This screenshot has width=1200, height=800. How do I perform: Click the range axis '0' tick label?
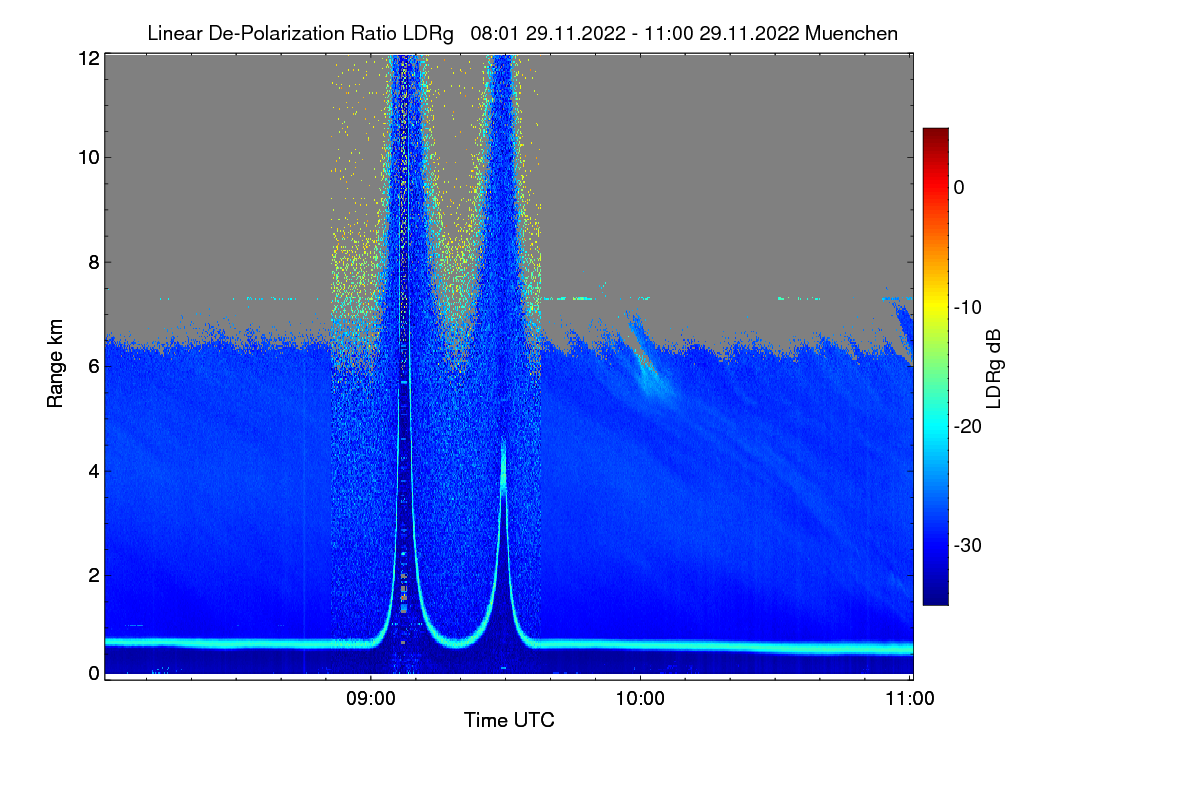(x=93, y=673)
